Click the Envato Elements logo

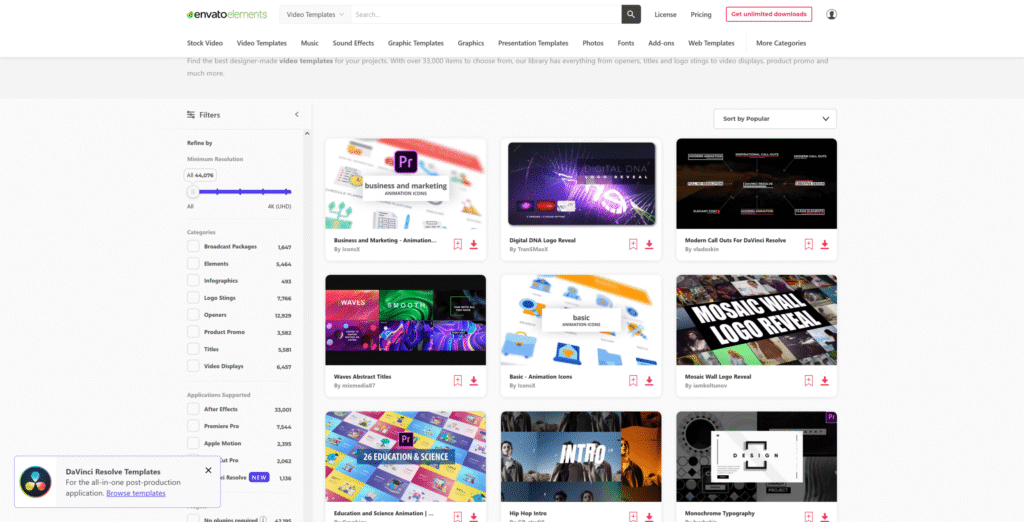tap(227, 14)
